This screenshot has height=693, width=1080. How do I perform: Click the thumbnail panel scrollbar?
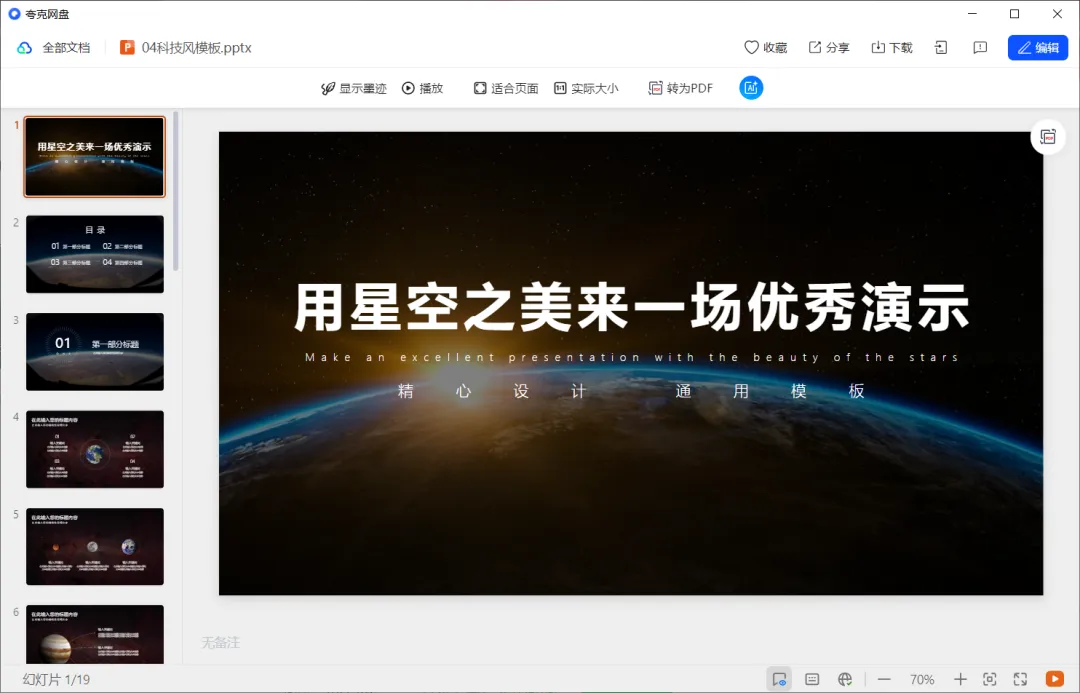tap(176, 191)
